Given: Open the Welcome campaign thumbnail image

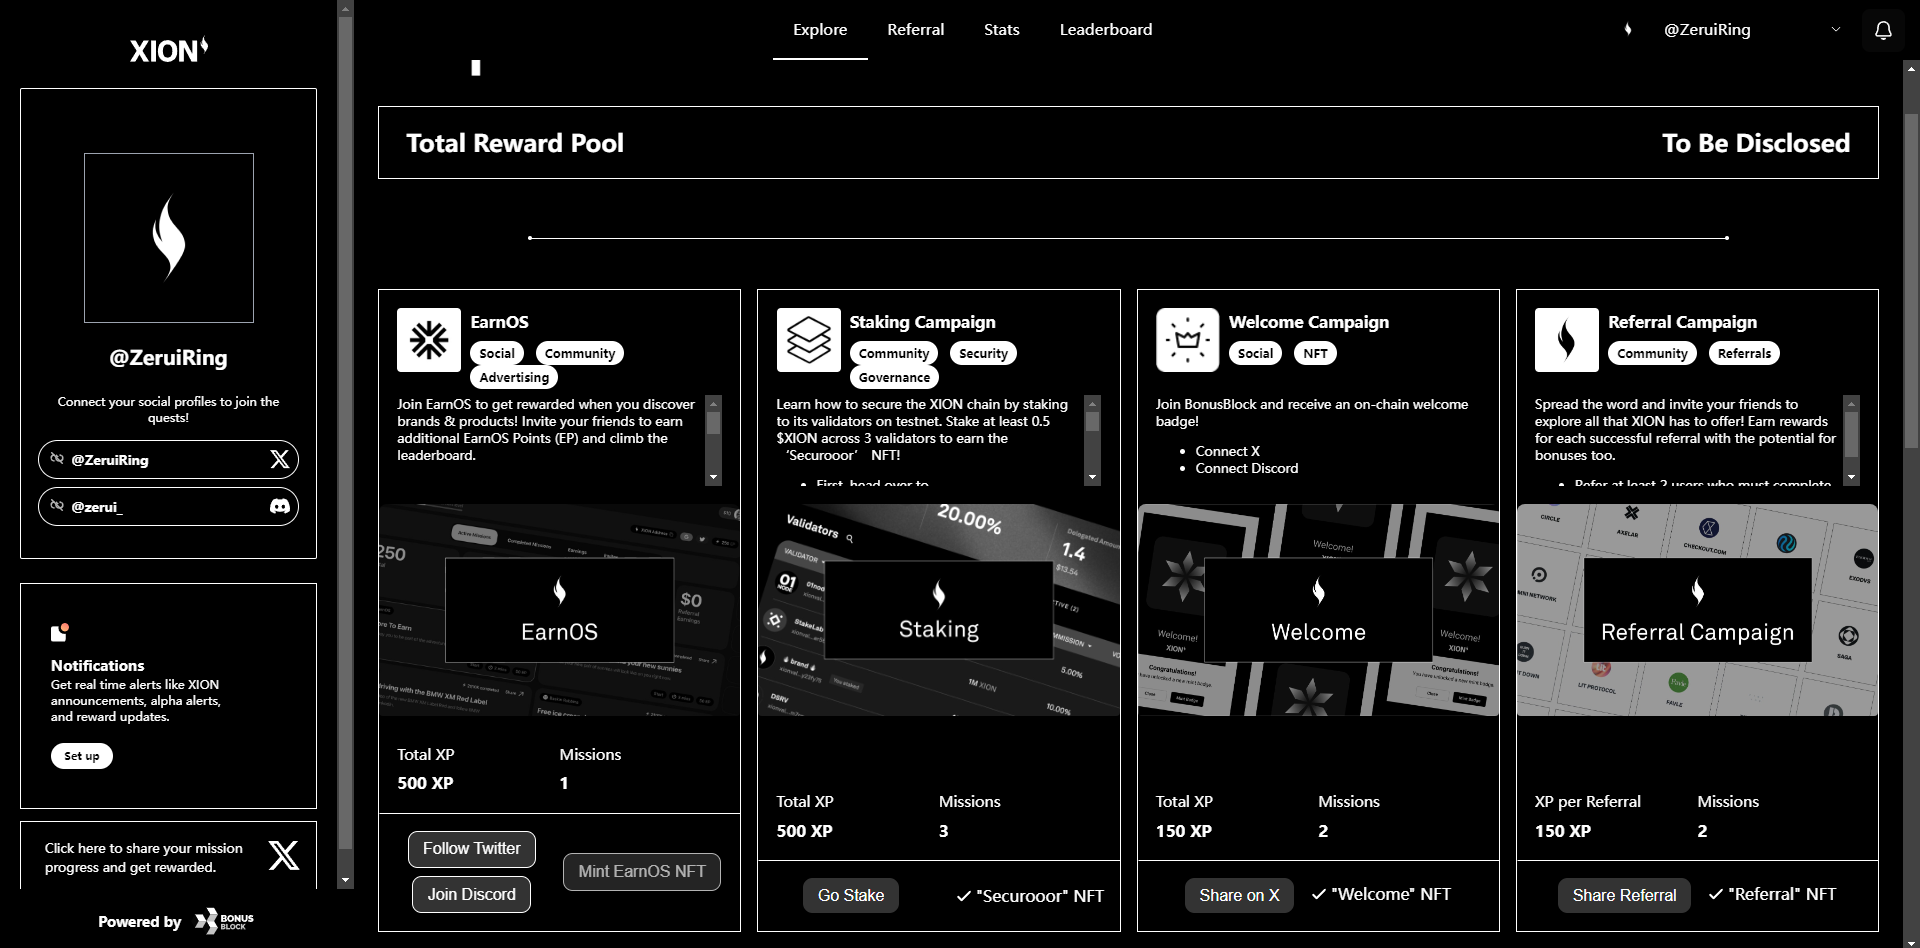Looking at the screenshot, I should point(1318,610).
